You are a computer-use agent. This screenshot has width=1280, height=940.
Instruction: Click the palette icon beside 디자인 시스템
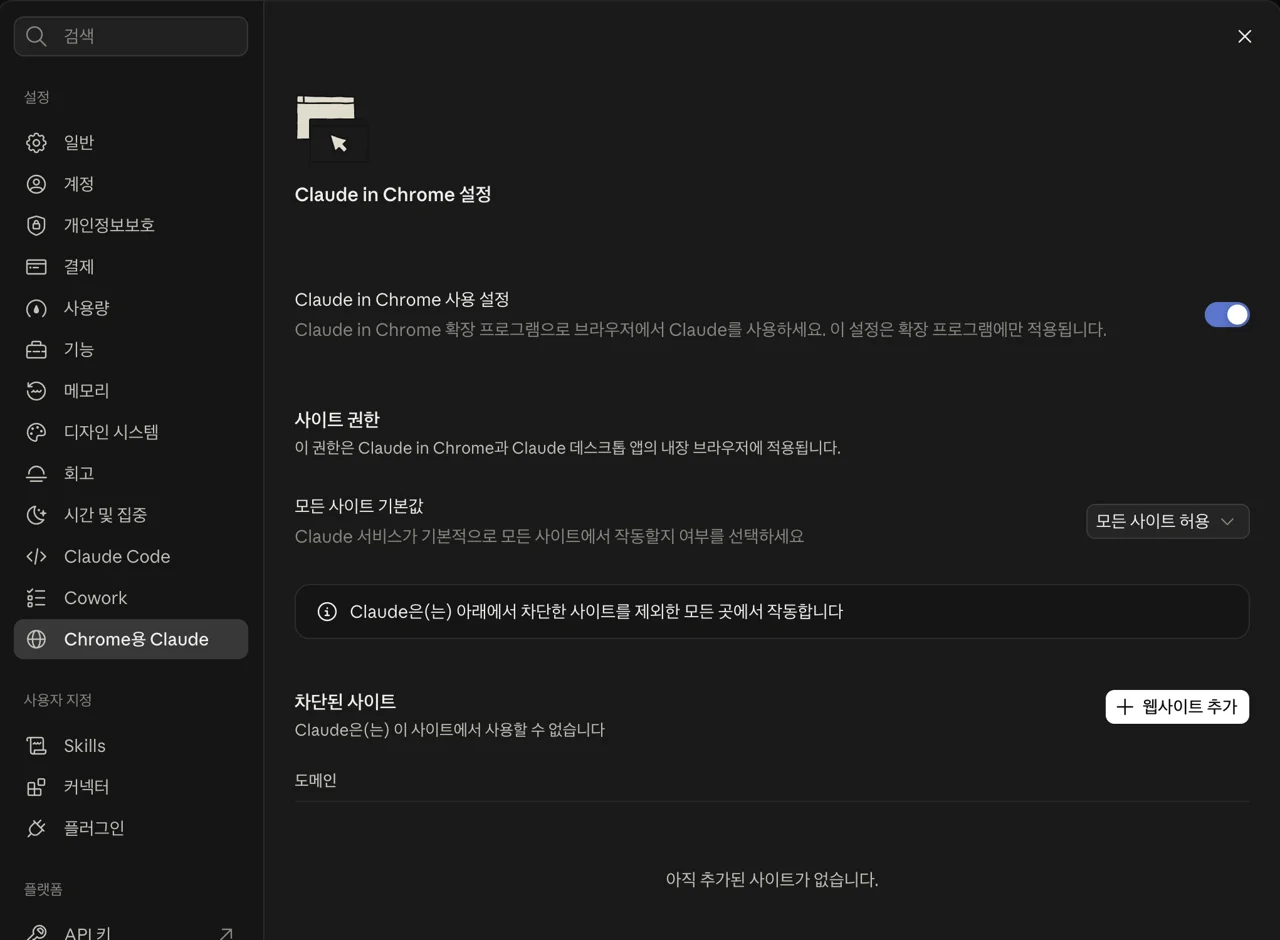click(36, 432)
